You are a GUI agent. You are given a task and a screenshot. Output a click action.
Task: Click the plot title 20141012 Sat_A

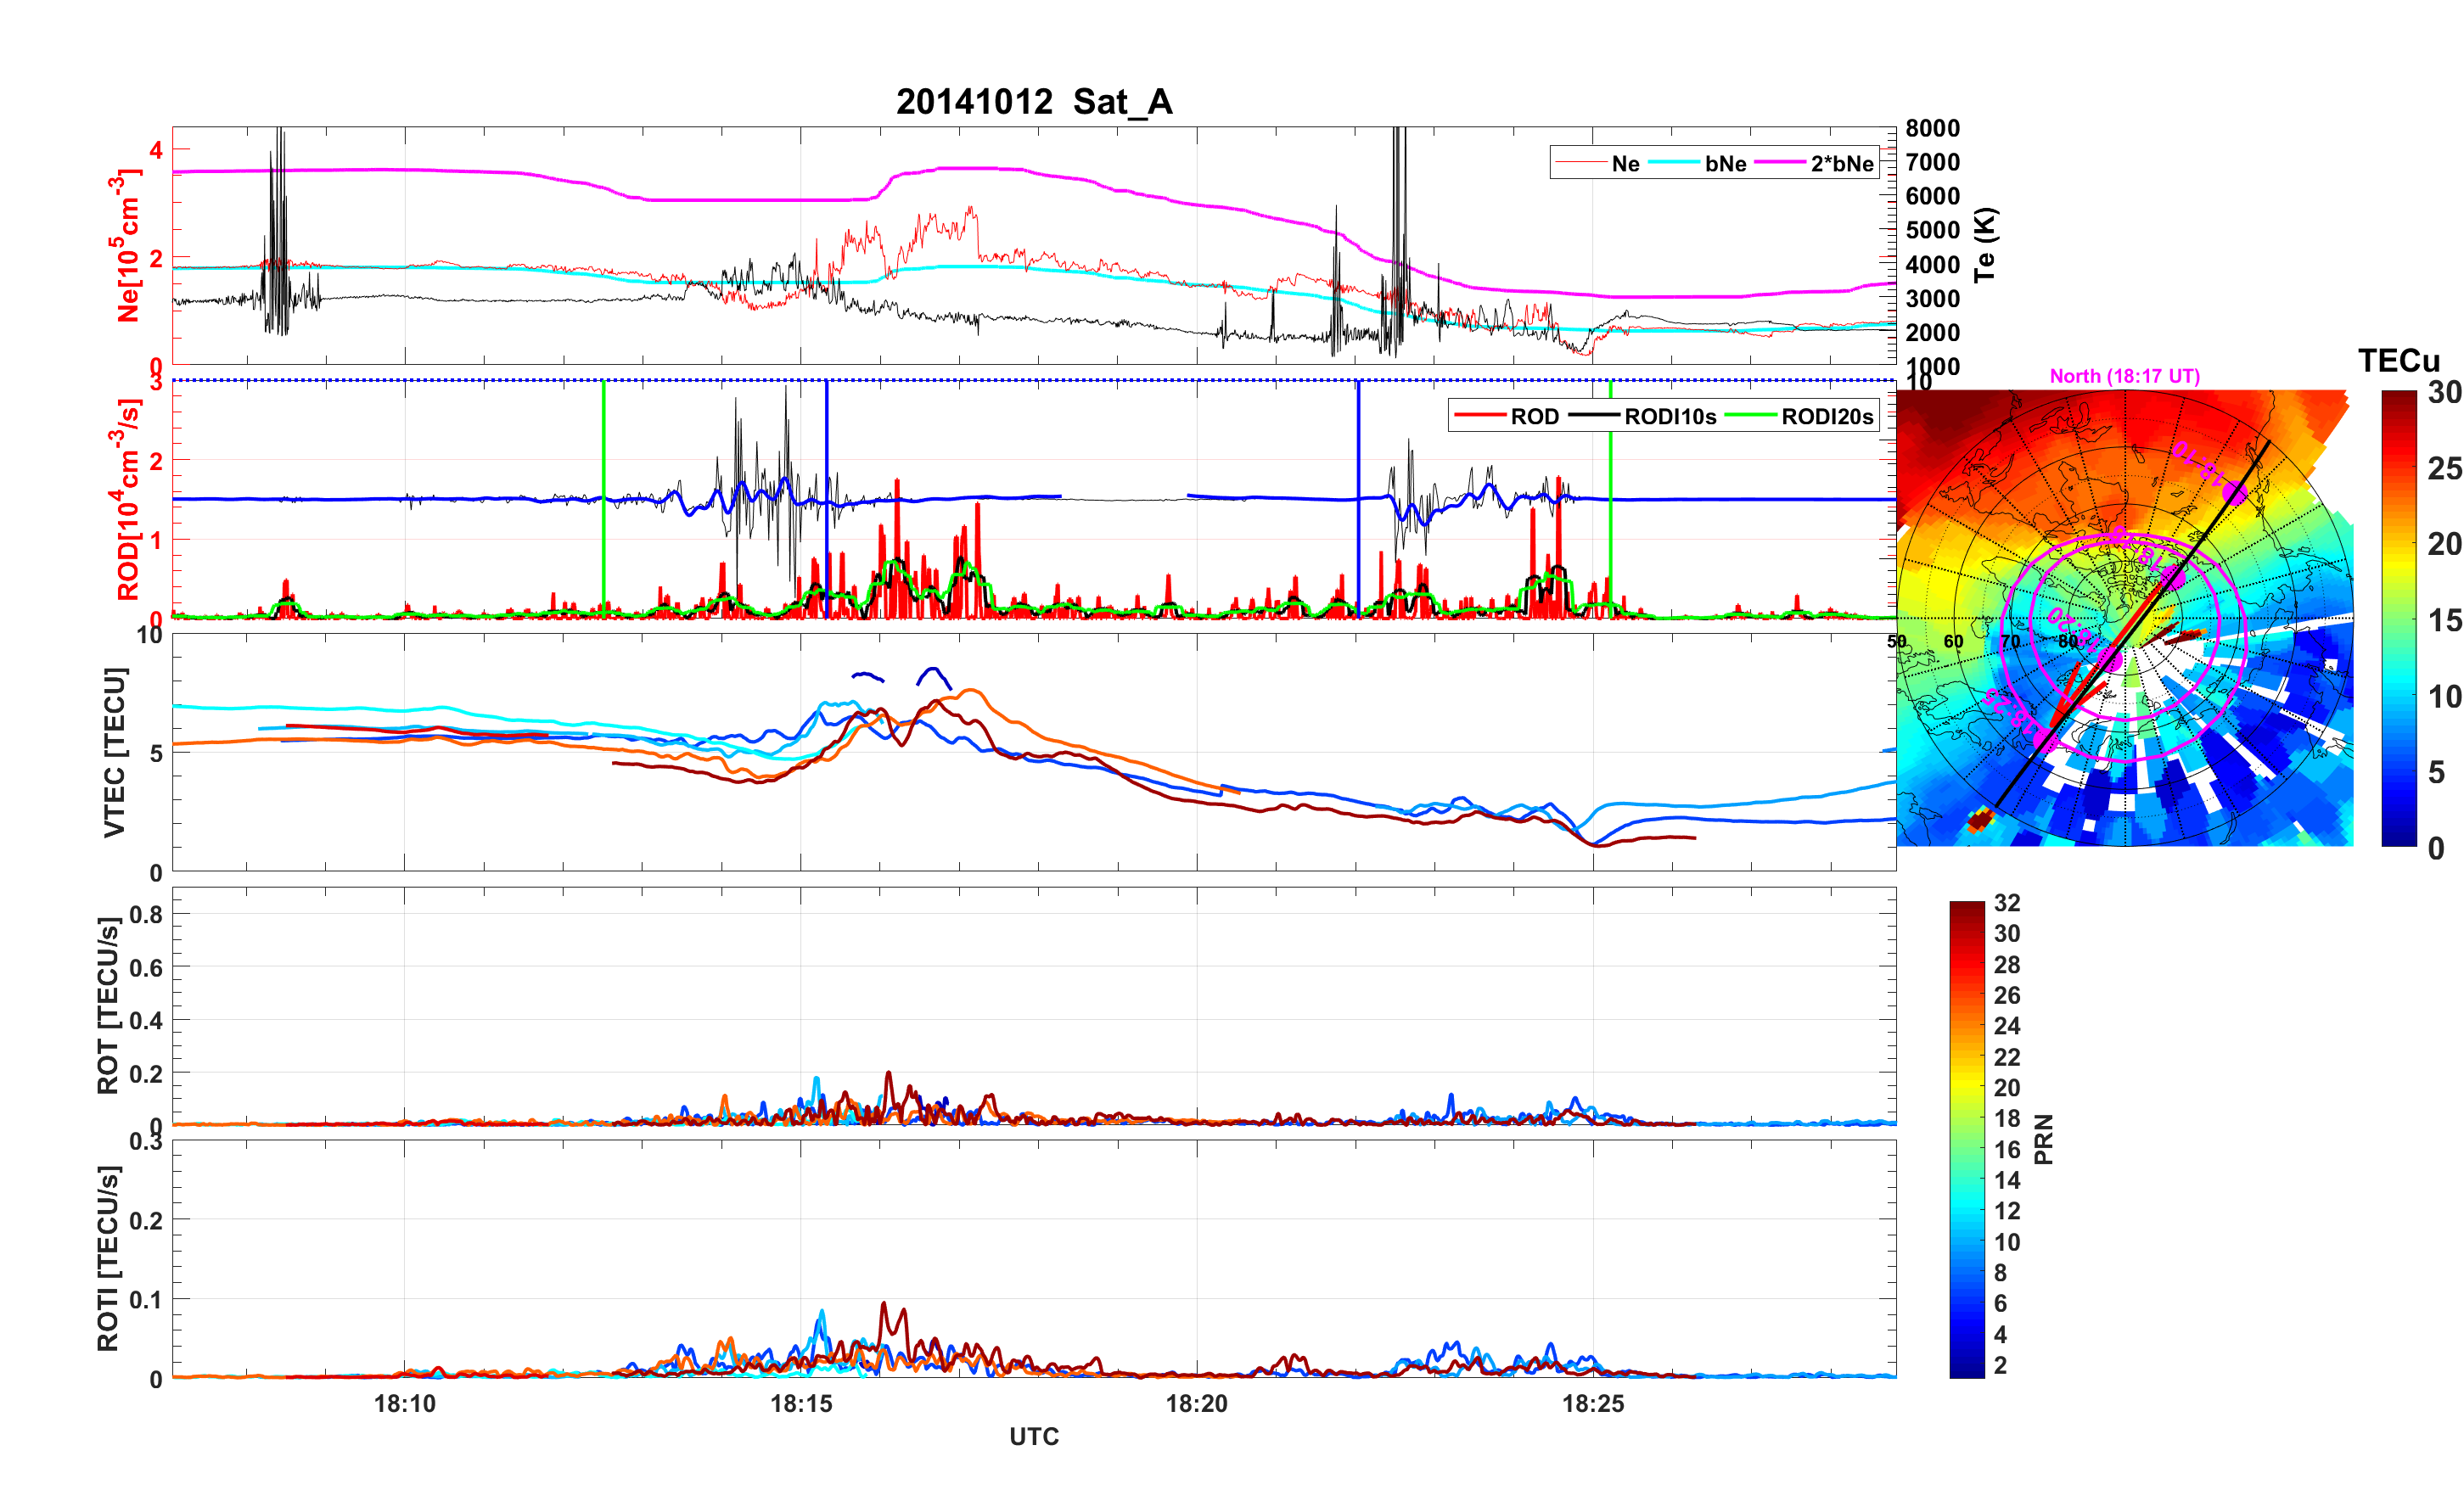pyautogui.click(x=1033, y=102)
